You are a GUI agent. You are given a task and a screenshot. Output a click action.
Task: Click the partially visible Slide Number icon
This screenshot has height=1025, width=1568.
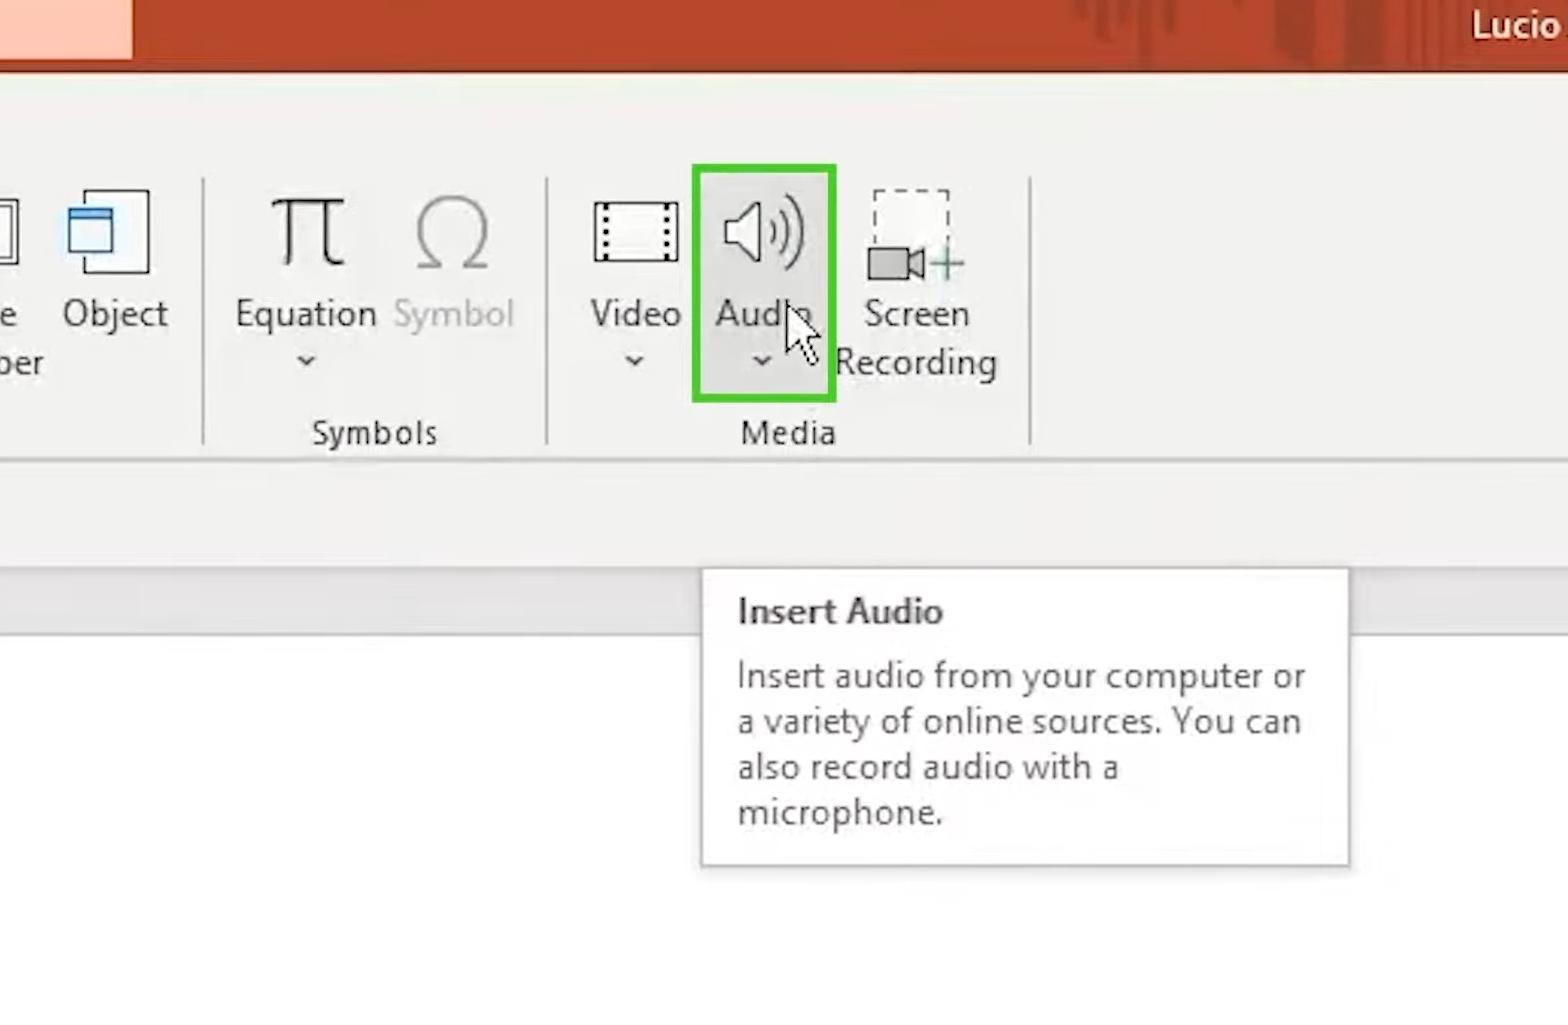(x=8, y=232)
